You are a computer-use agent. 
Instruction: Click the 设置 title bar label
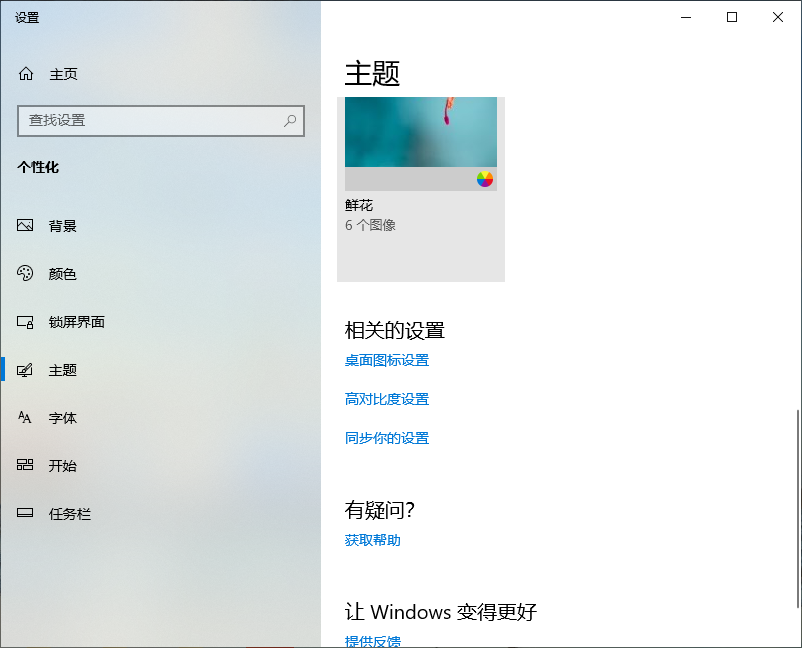27,16
